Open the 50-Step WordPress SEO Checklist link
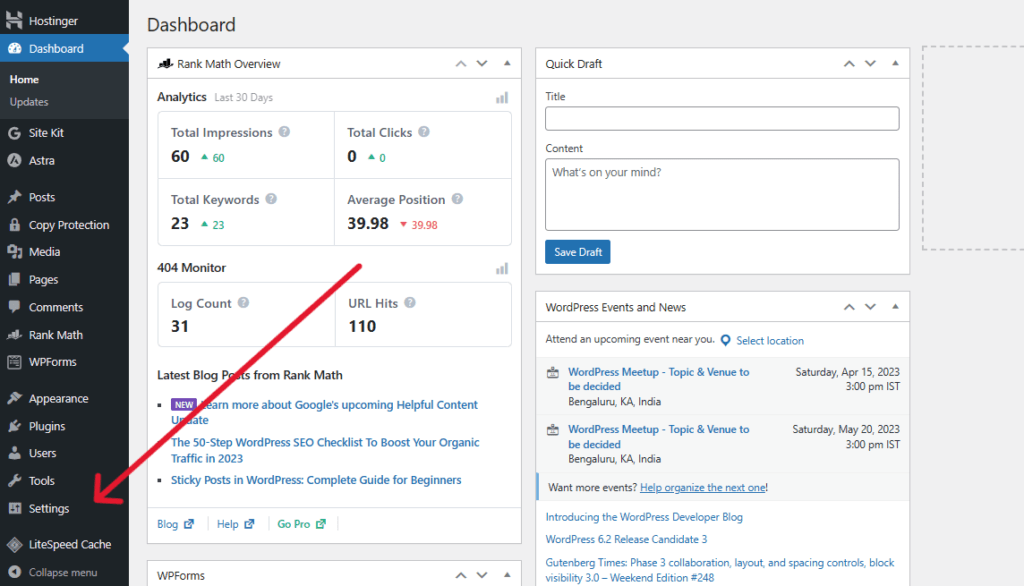The height and width of the screenshot is (586, 1024). [325, 450]
